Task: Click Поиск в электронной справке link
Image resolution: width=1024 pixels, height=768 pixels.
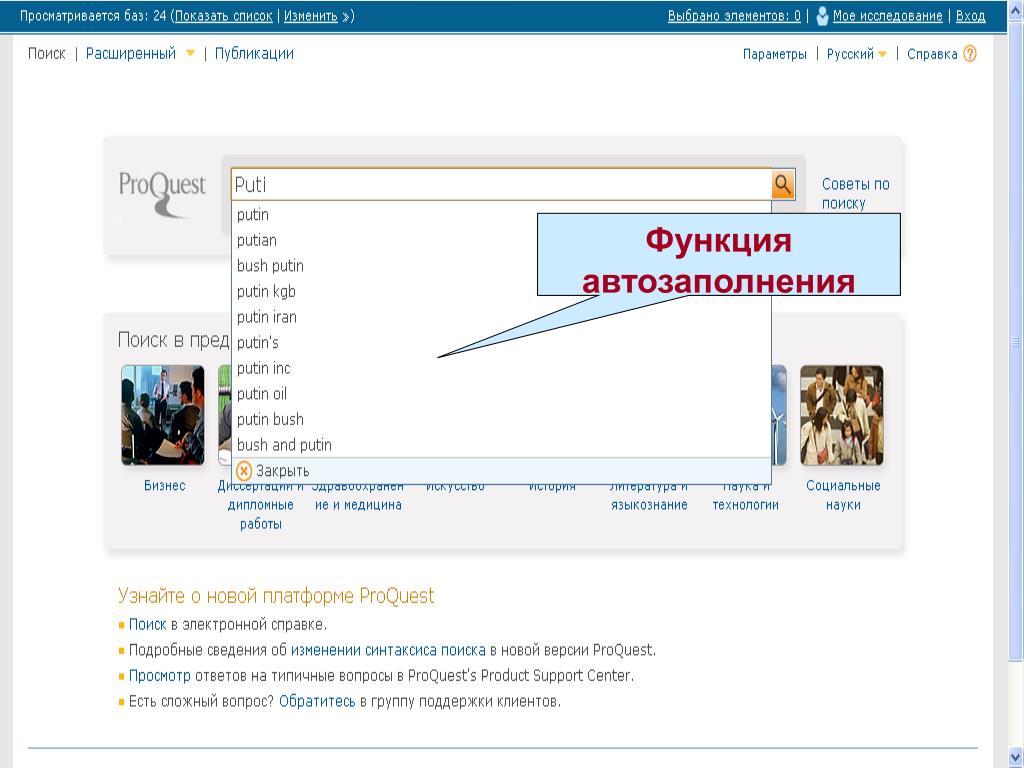Action: click(147, 624)
